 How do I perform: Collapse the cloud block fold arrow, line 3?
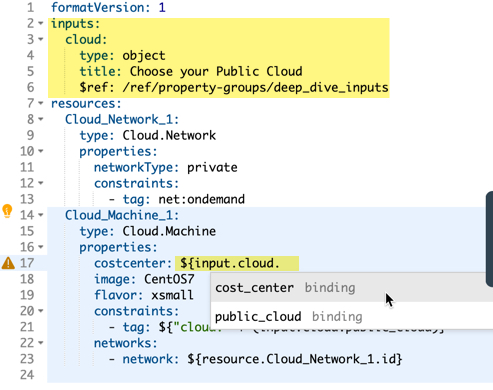(41, 39)
